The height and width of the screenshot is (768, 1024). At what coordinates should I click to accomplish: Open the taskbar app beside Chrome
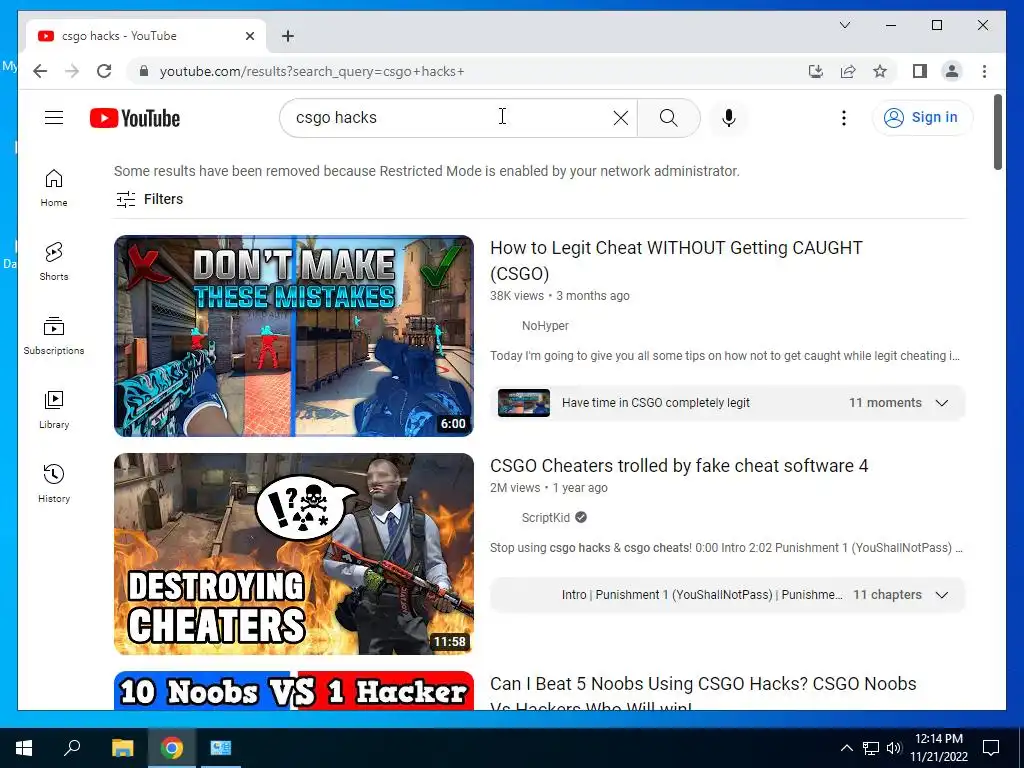[221, 748]
